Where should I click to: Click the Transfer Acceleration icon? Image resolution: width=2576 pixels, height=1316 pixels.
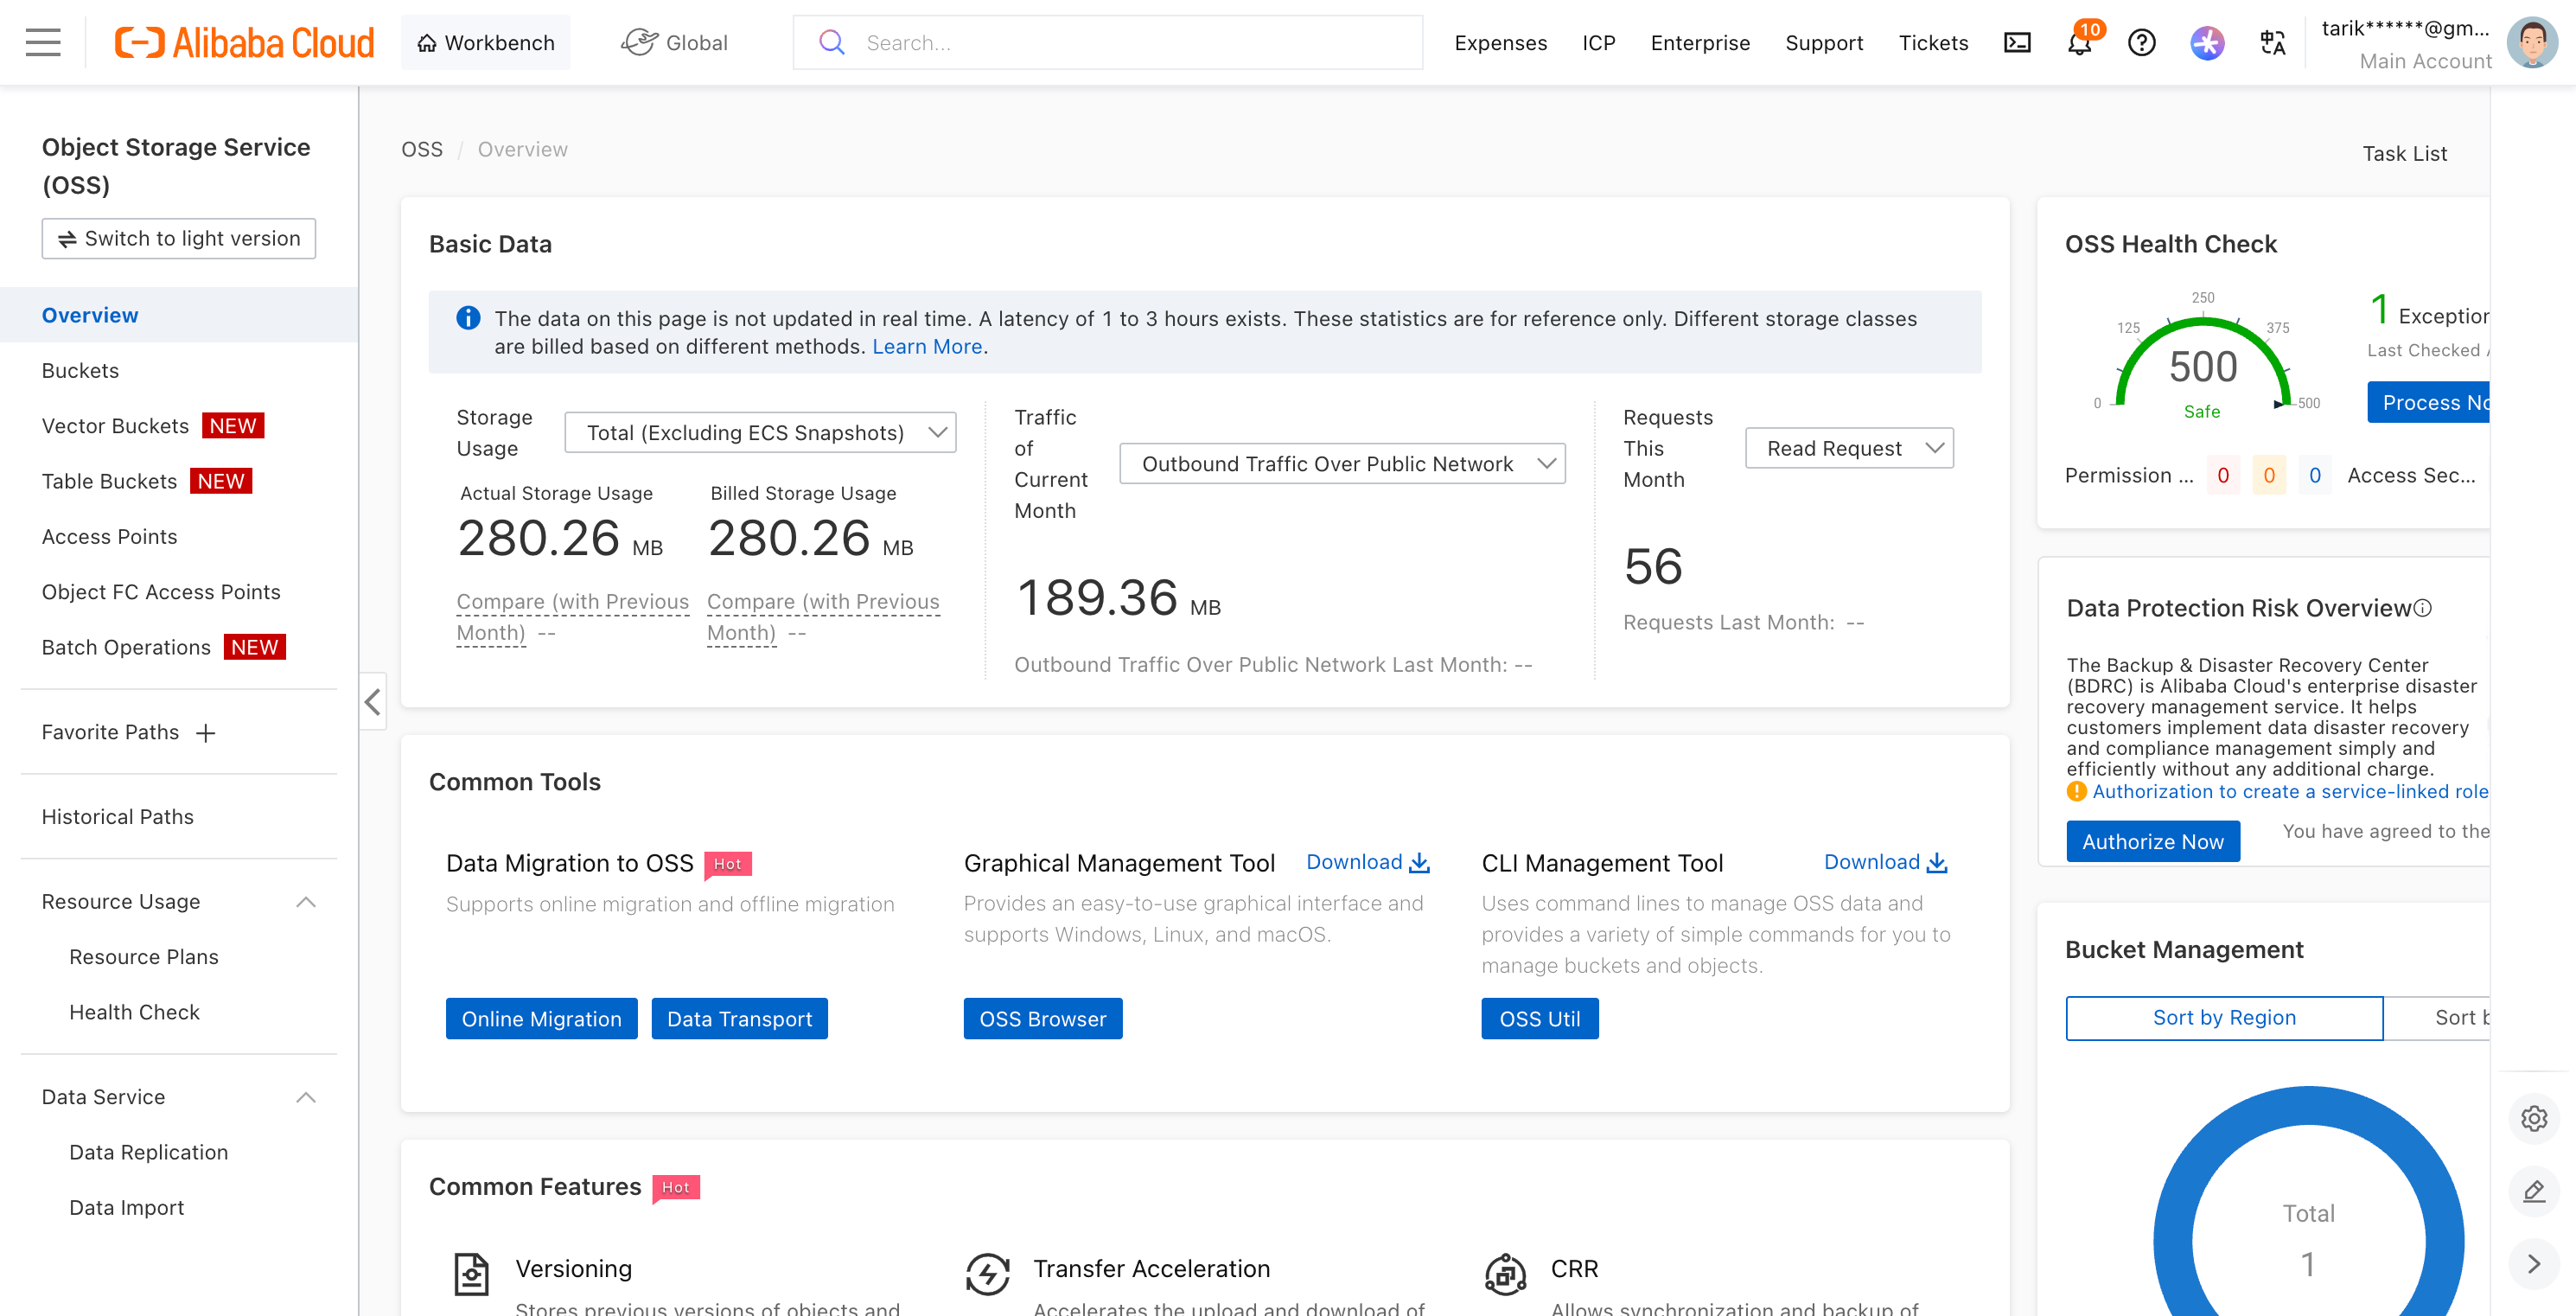coord(988,1274)
